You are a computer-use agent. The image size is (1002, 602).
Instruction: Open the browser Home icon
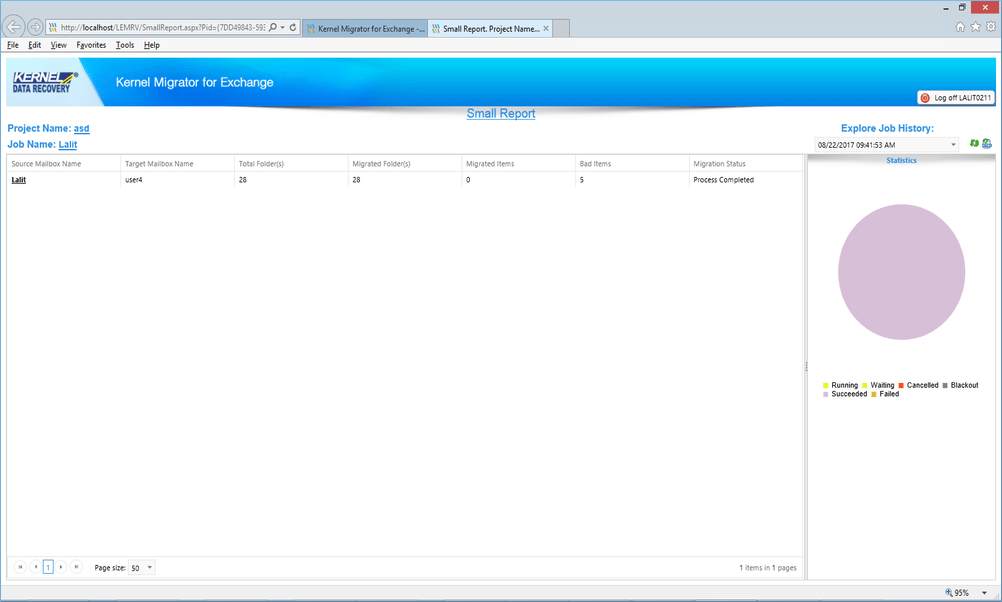tap(960, 27)
